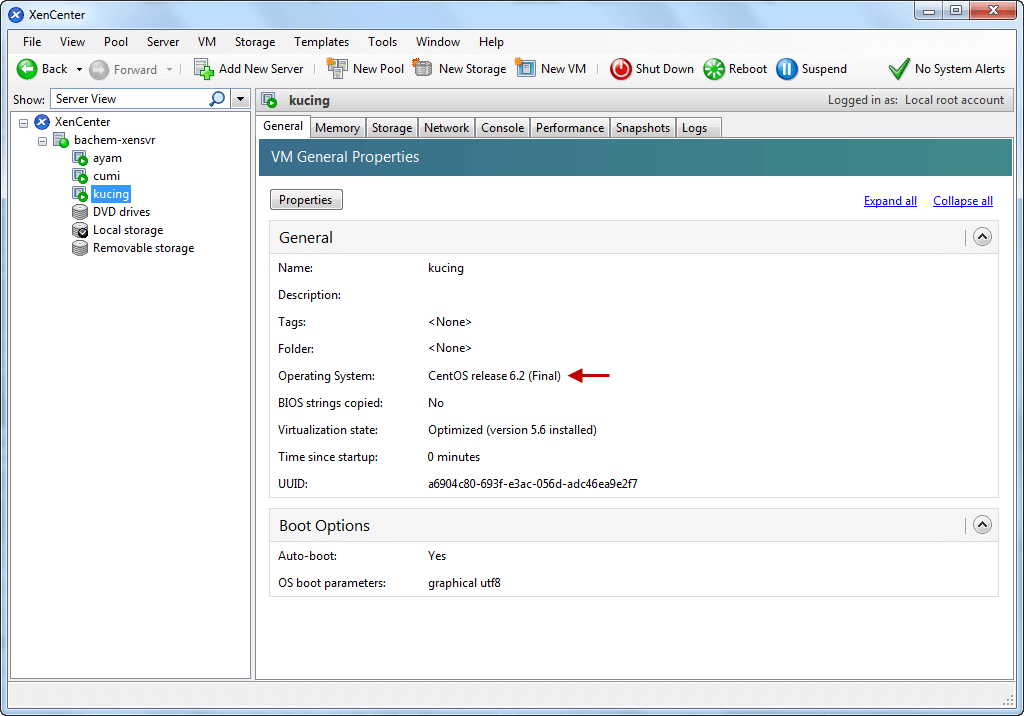The height and width of the screenshot is (716, 1024).
Task: Click the Removable storage icon
Action: pyautogui.click(x=80, y=248)
